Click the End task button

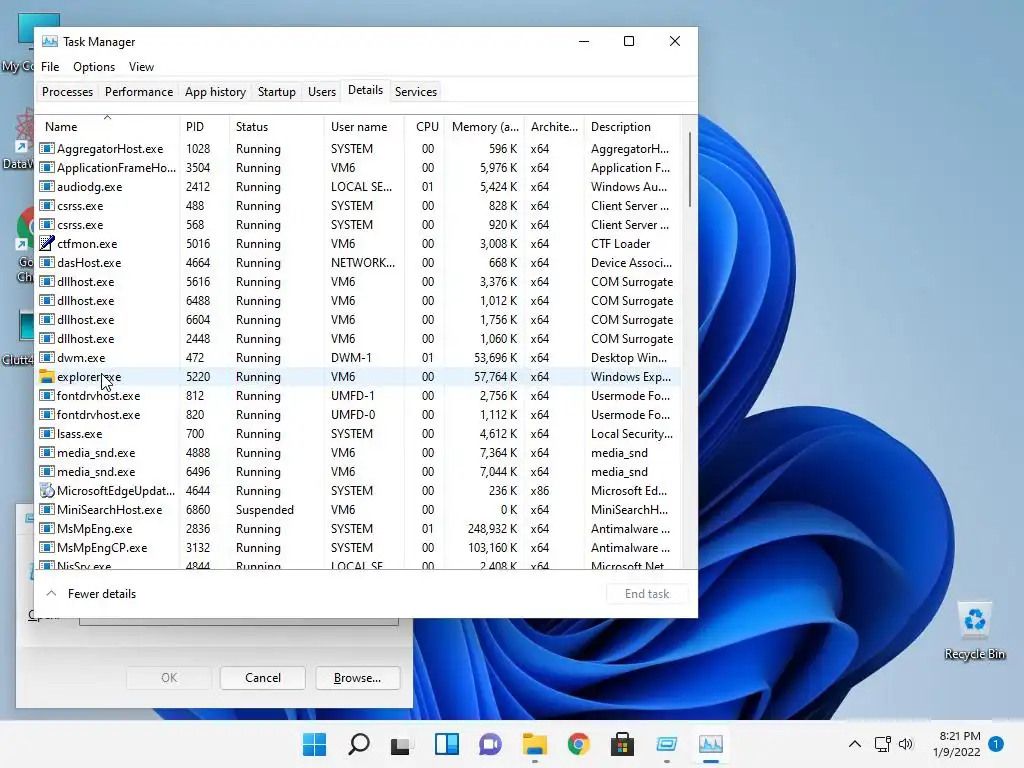pos(647,593)
